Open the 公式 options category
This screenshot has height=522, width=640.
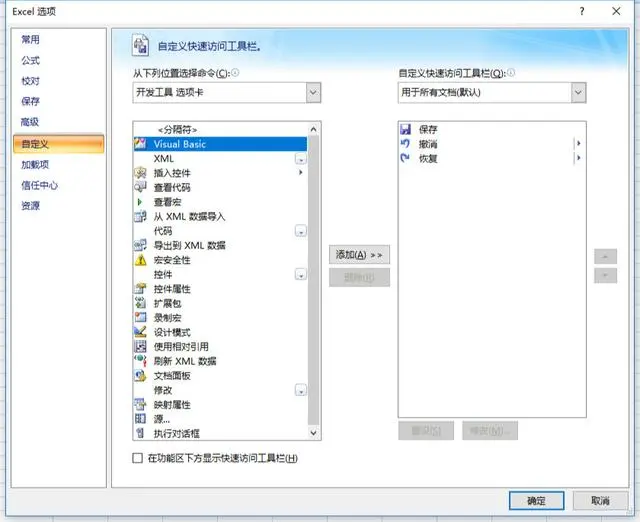tap(31, 60)
